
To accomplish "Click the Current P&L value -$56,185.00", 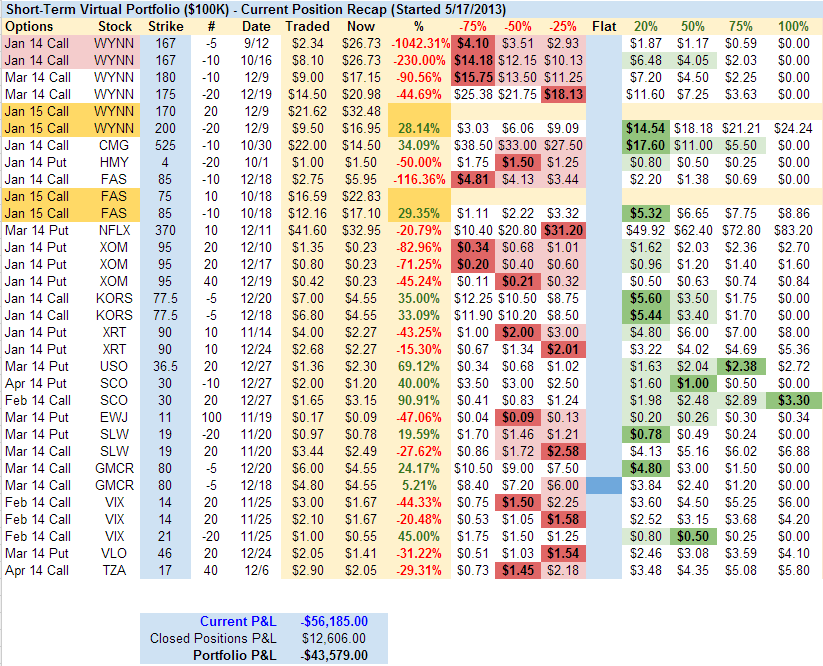I will point(333,621).
